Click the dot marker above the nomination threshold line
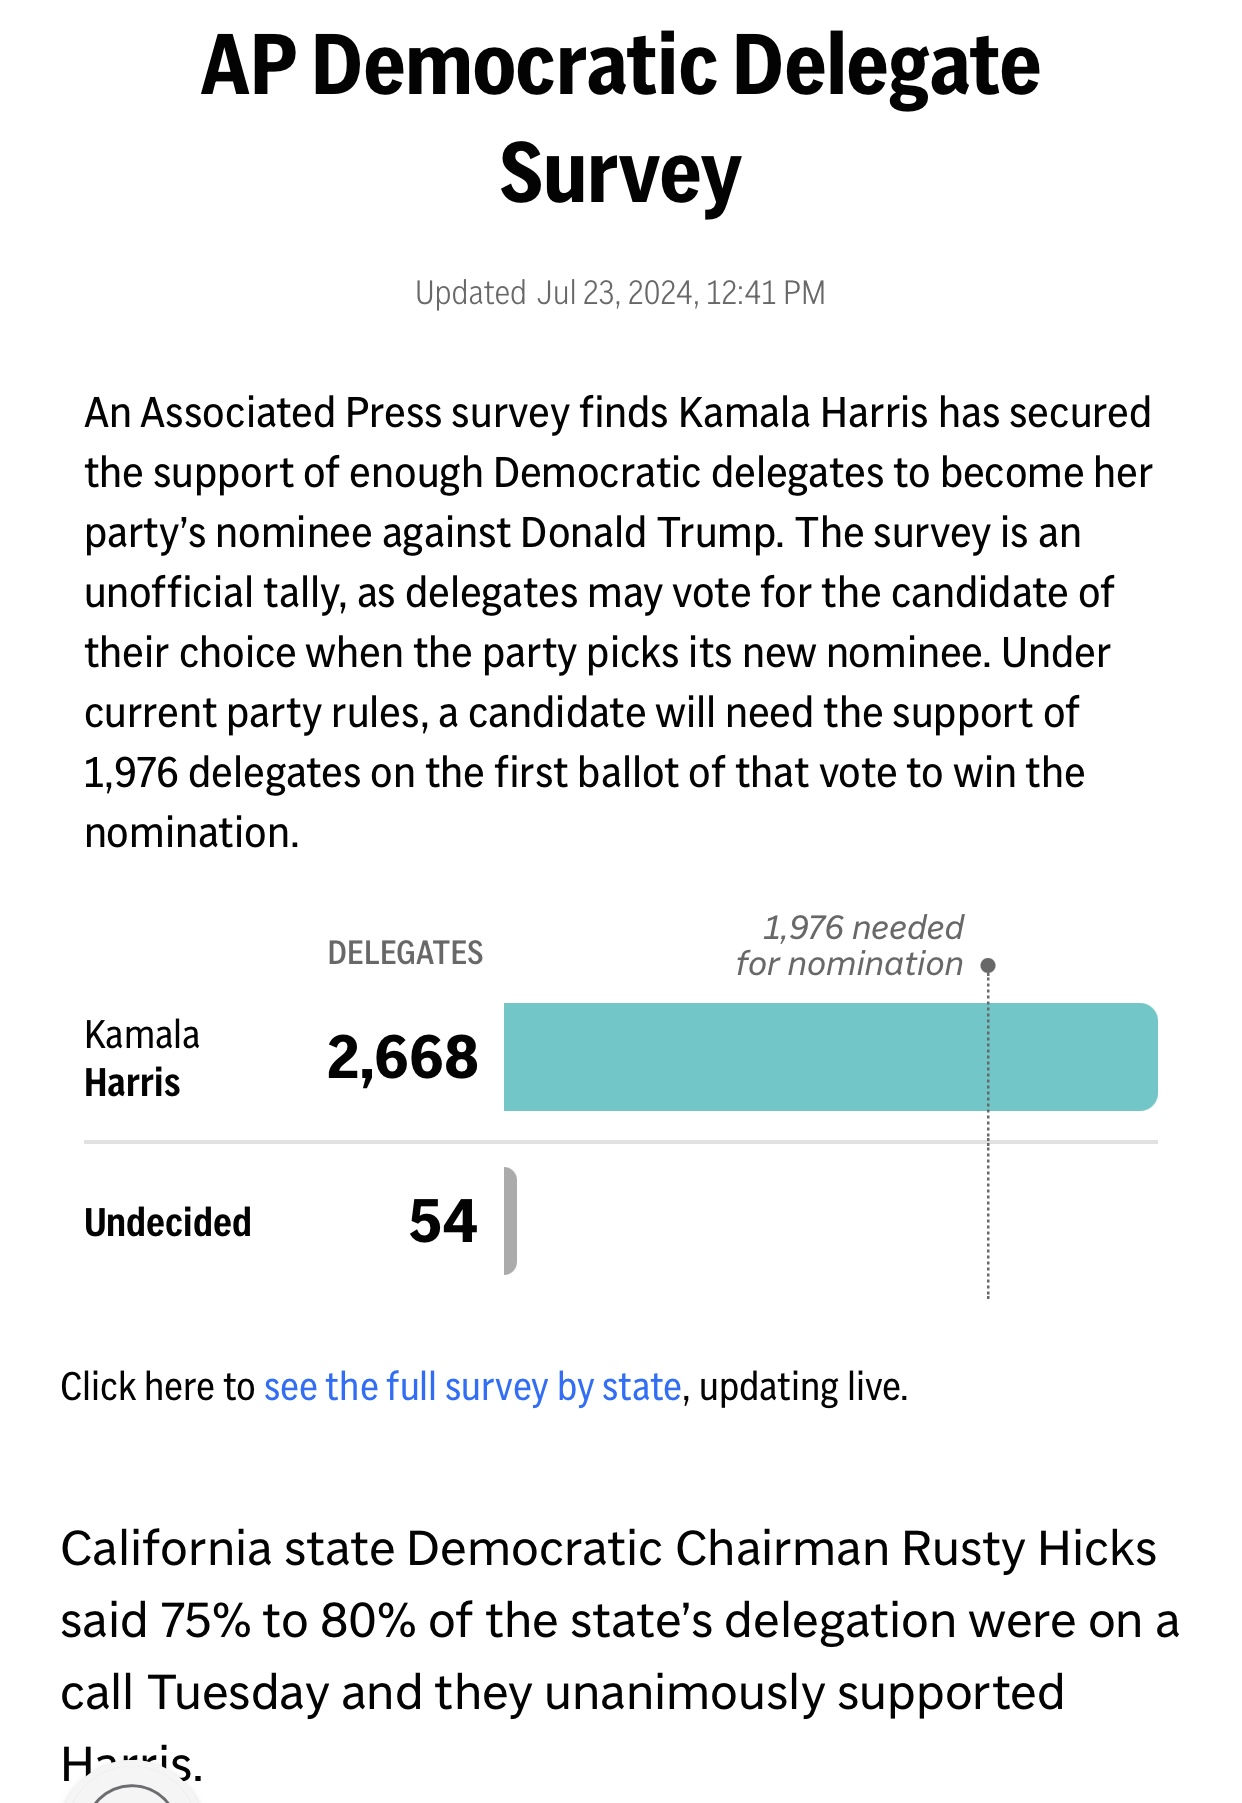This screenshot has height=1803, width=1242. pyautogui.click(x=988, y=965)
